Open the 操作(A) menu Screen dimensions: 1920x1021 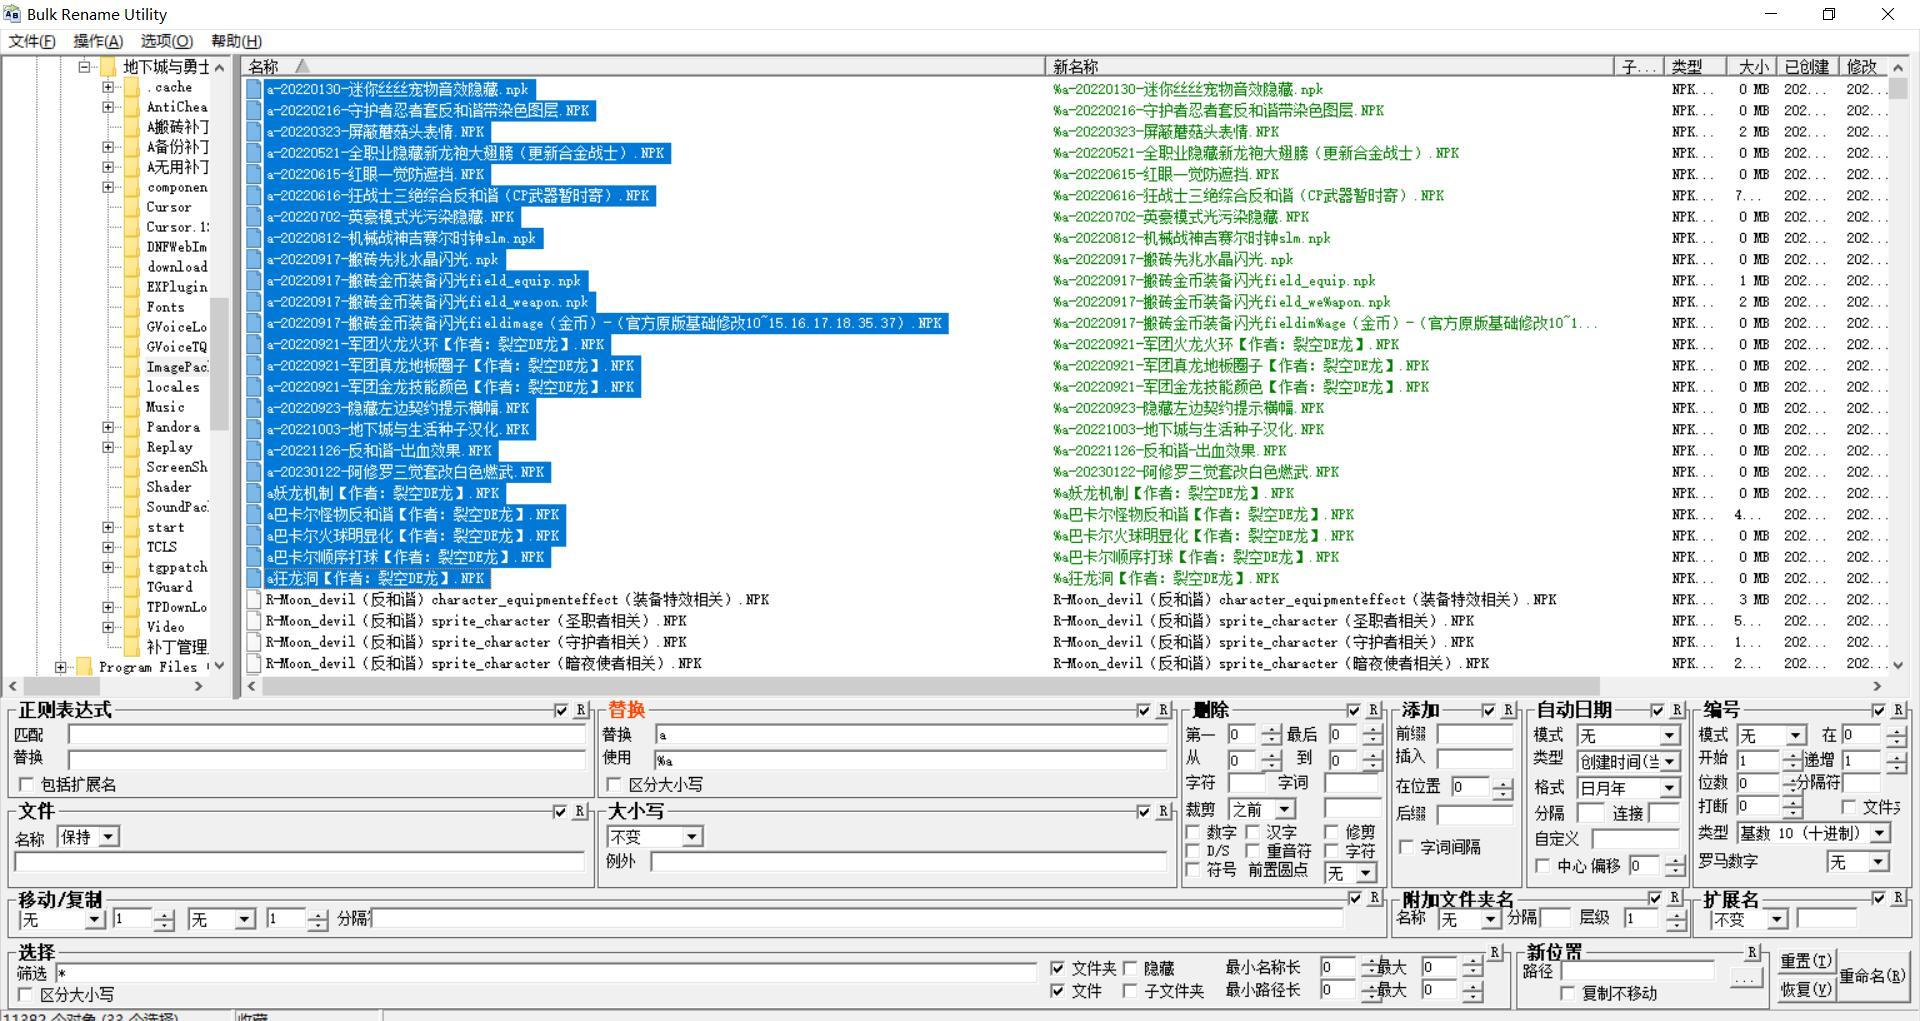coord(97,41)
